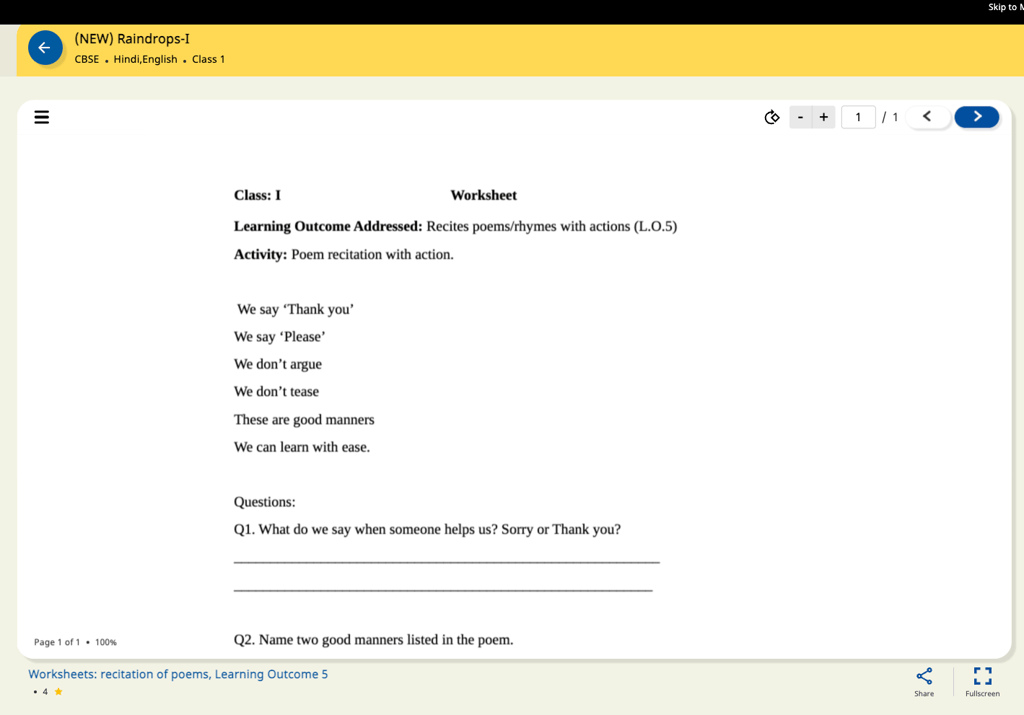Screen dimensions: 1024x715
Task: Advance to next page blue arrow
Action: (977, 117)
